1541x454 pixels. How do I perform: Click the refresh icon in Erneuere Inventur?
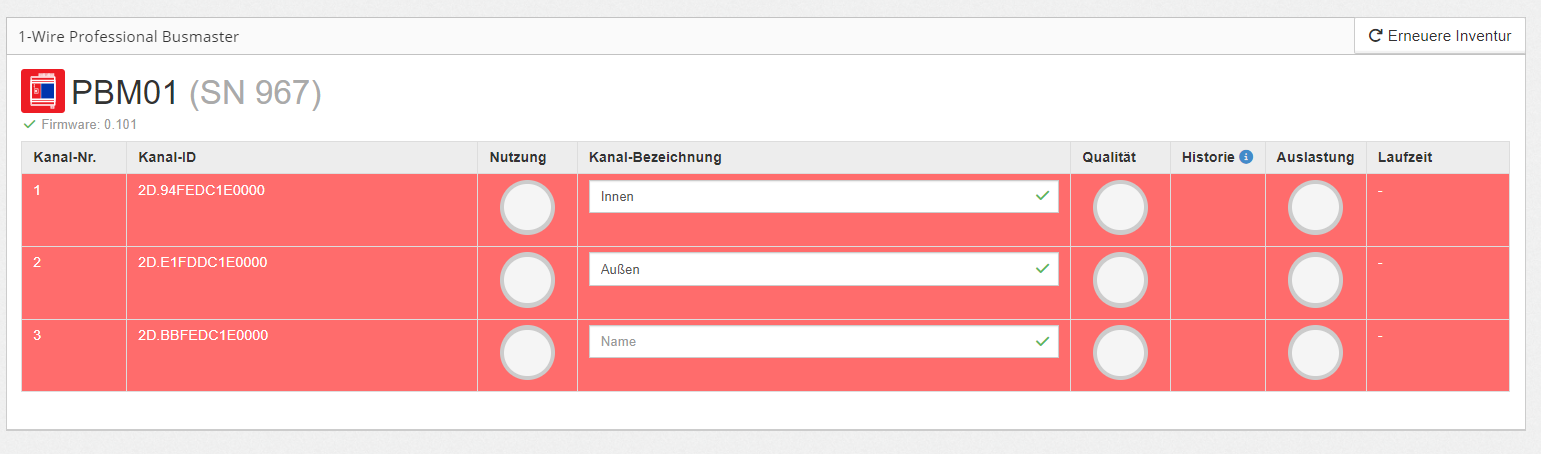[x=1376, y=36]
